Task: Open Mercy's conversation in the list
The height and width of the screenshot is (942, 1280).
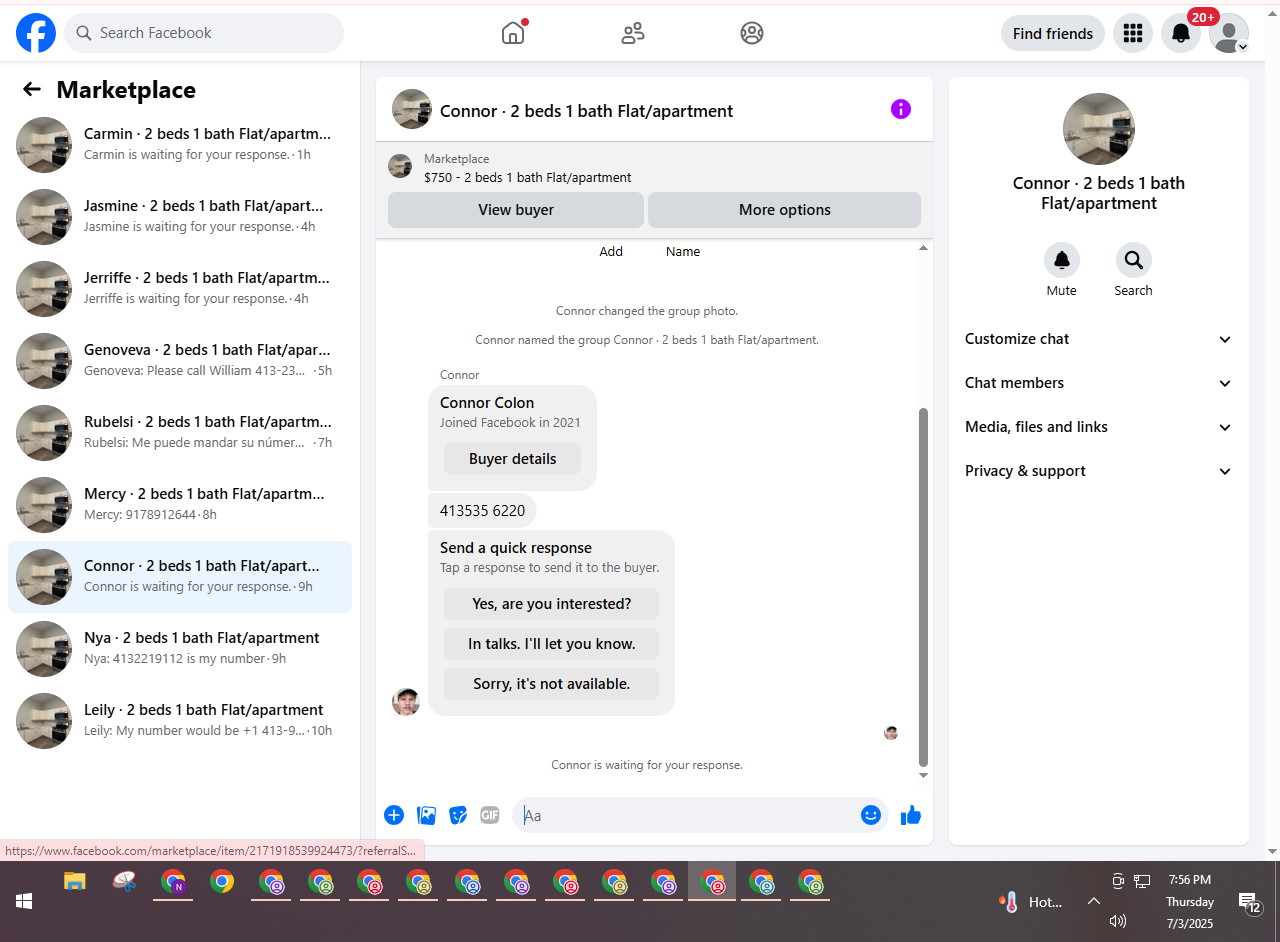Action: [x=180, y=505]
